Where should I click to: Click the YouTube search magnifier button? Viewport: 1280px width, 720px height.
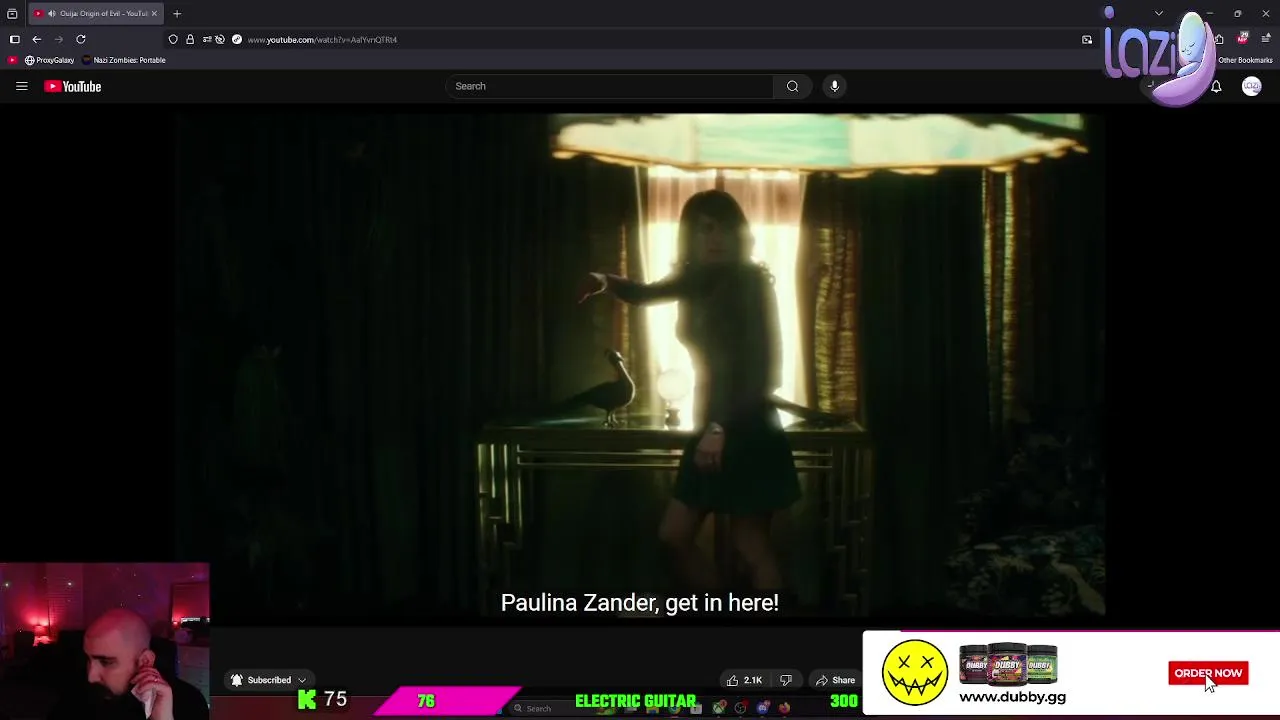coord(792,86)
